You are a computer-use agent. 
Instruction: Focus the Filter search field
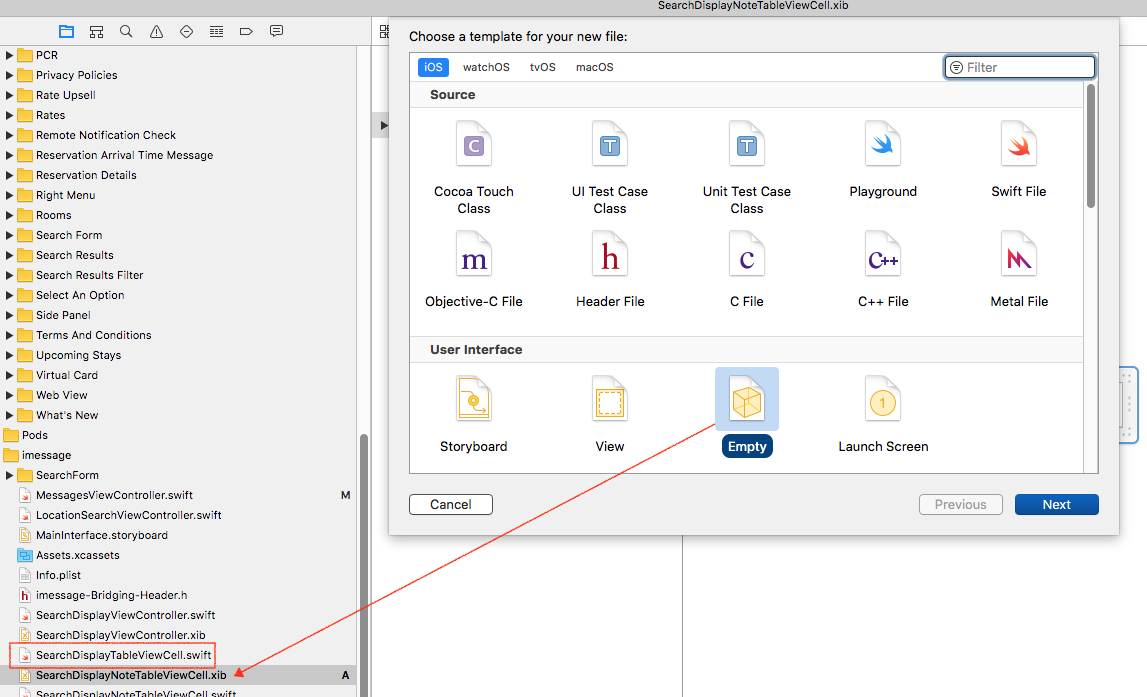click(x=1020, y=67)
